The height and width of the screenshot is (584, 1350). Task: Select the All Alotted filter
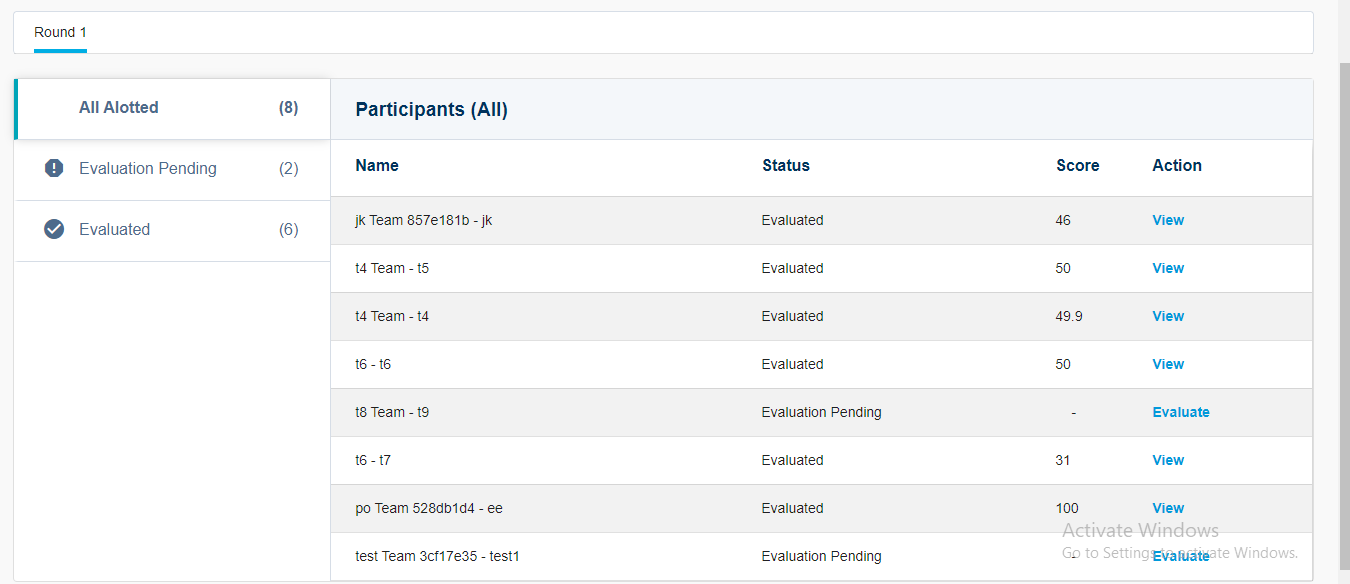click(118, 108)
